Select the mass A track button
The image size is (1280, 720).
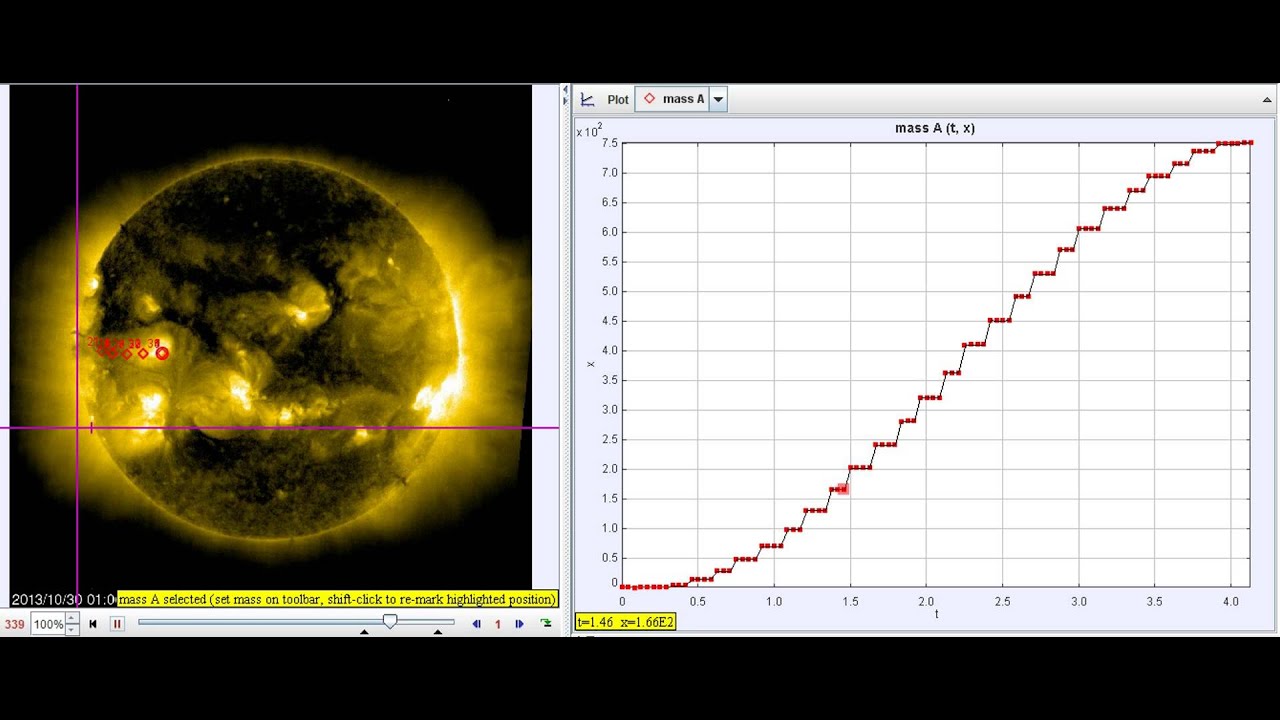click(674, 99)
